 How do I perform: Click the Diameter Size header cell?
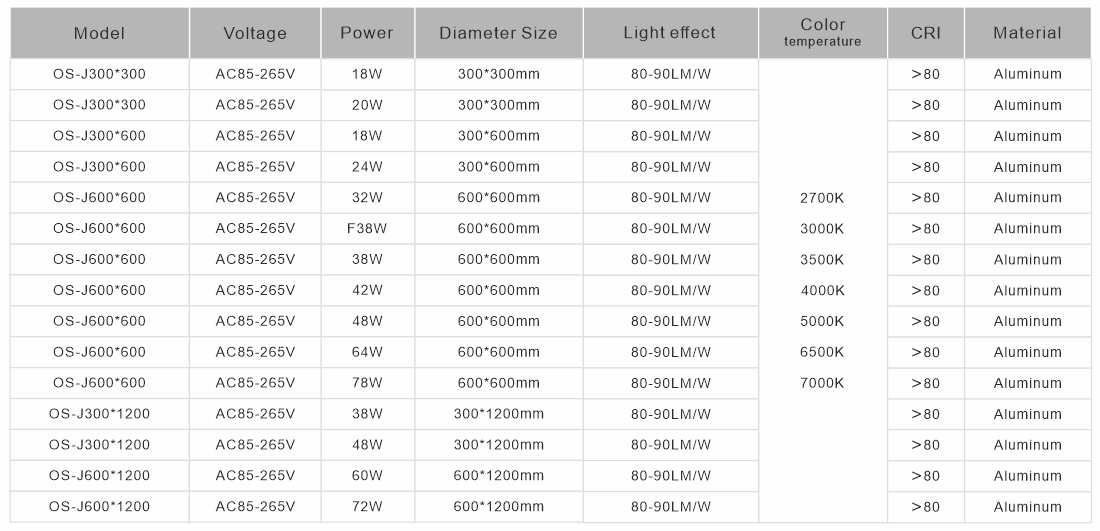click(498, 33)
